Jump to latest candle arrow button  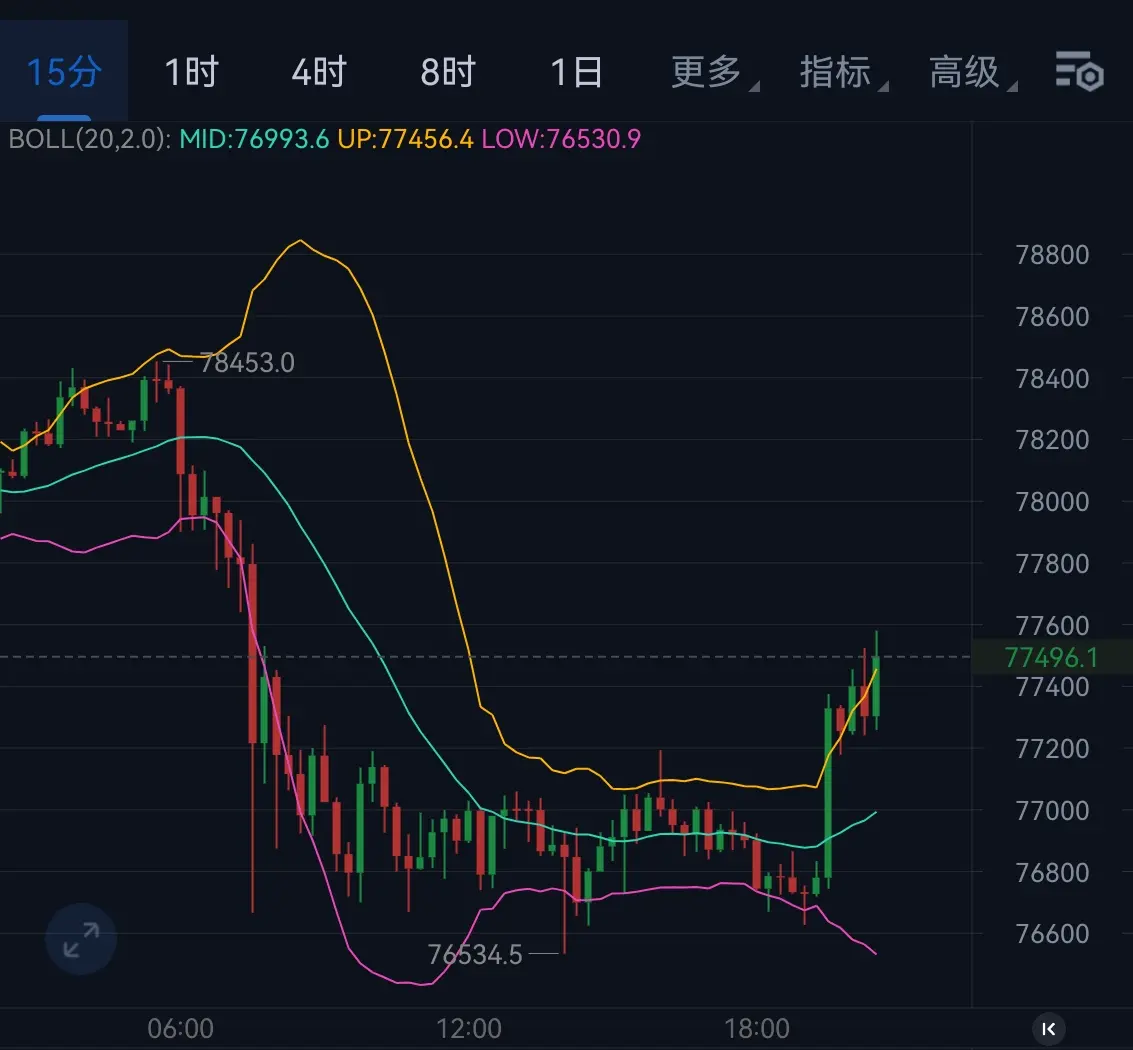pos(1048,1028)
